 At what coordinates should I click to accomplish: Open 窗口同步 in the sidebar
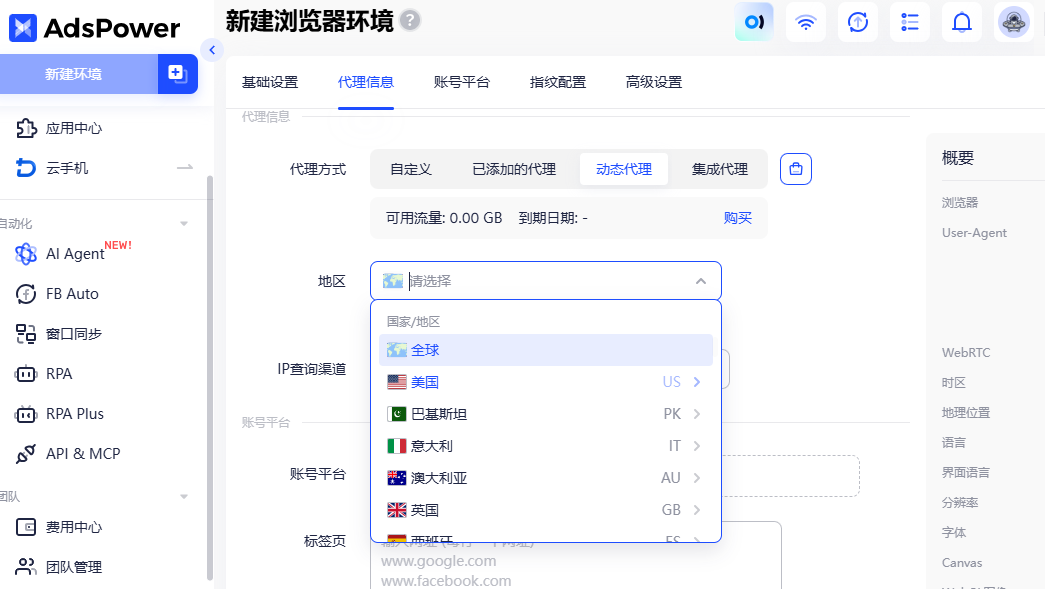coord(73,334)
